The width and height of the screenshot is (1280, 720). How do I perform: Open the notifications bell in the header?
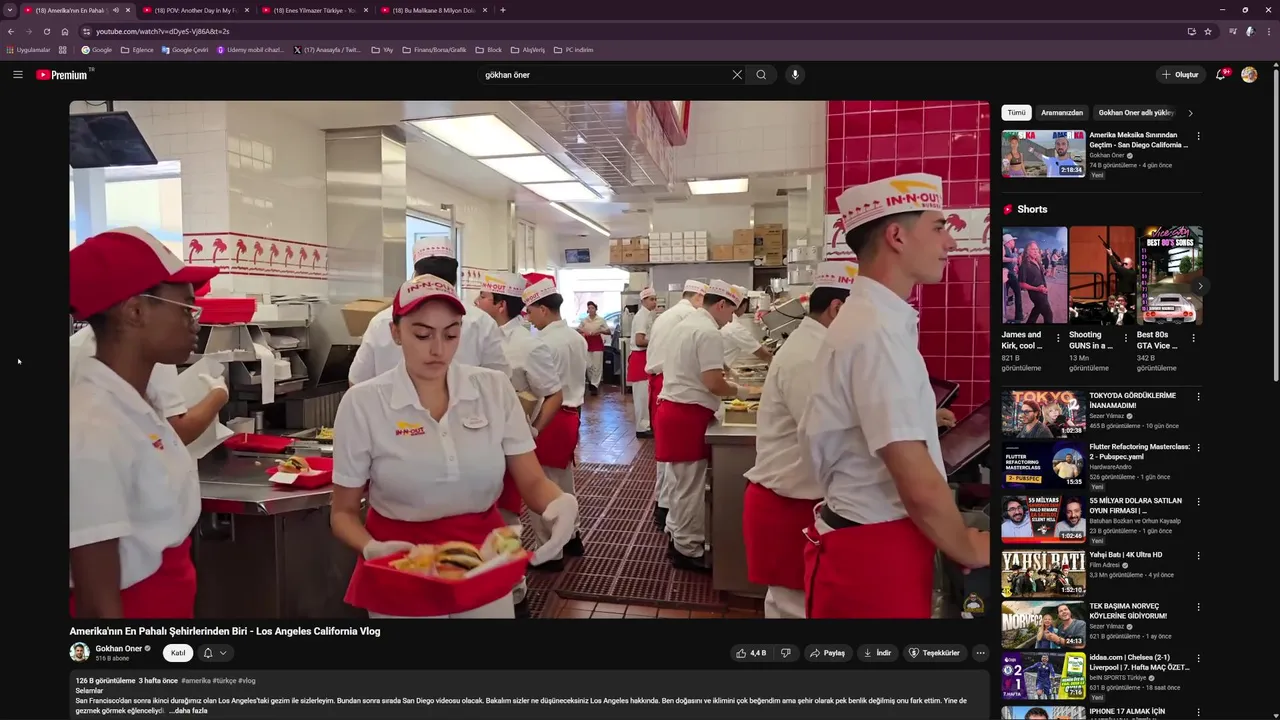click(1221, 75)
